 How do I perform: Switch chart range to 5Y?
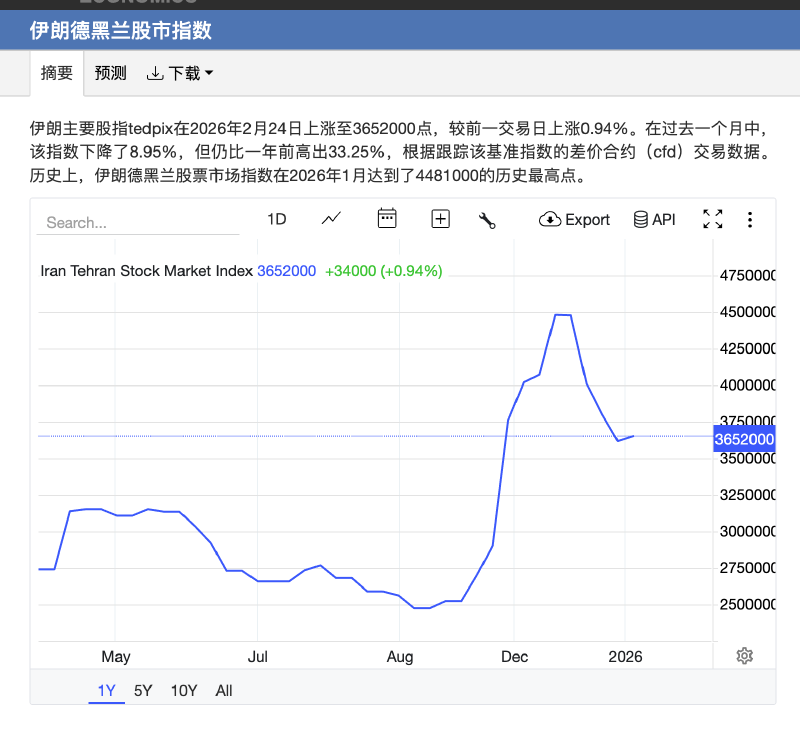pyautogui.click(x=143, y=690)
